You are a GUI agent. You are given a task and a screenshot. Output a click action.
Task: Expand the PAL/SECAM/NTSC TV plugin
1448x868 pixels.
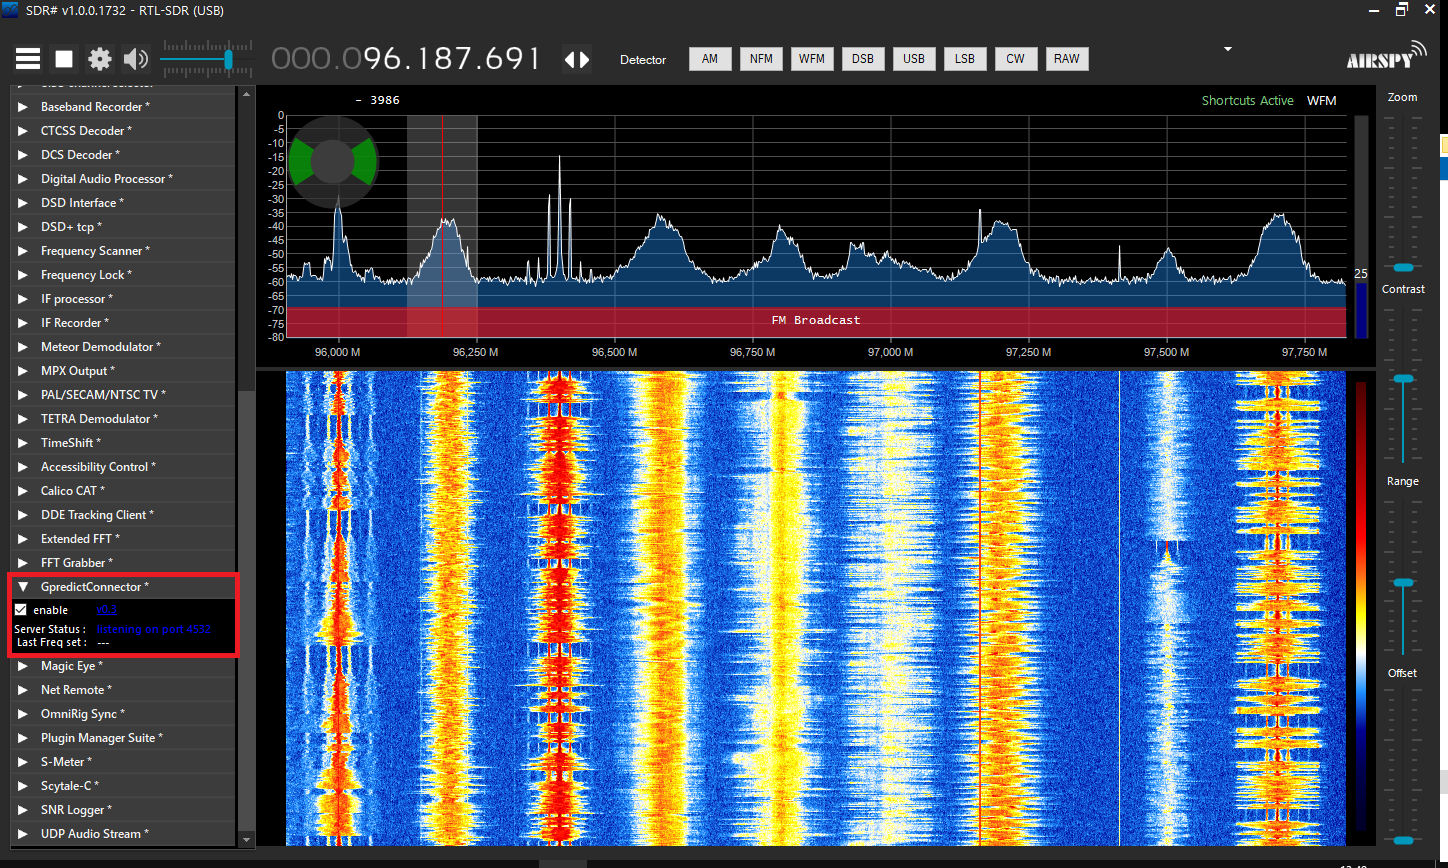click(x=123, y=395)
